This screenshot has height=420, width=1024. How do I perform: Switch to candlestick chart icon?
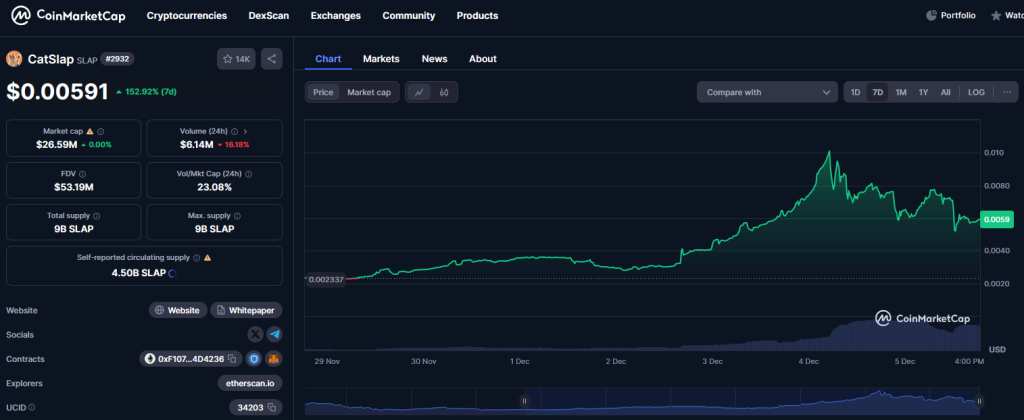(444, 92)
